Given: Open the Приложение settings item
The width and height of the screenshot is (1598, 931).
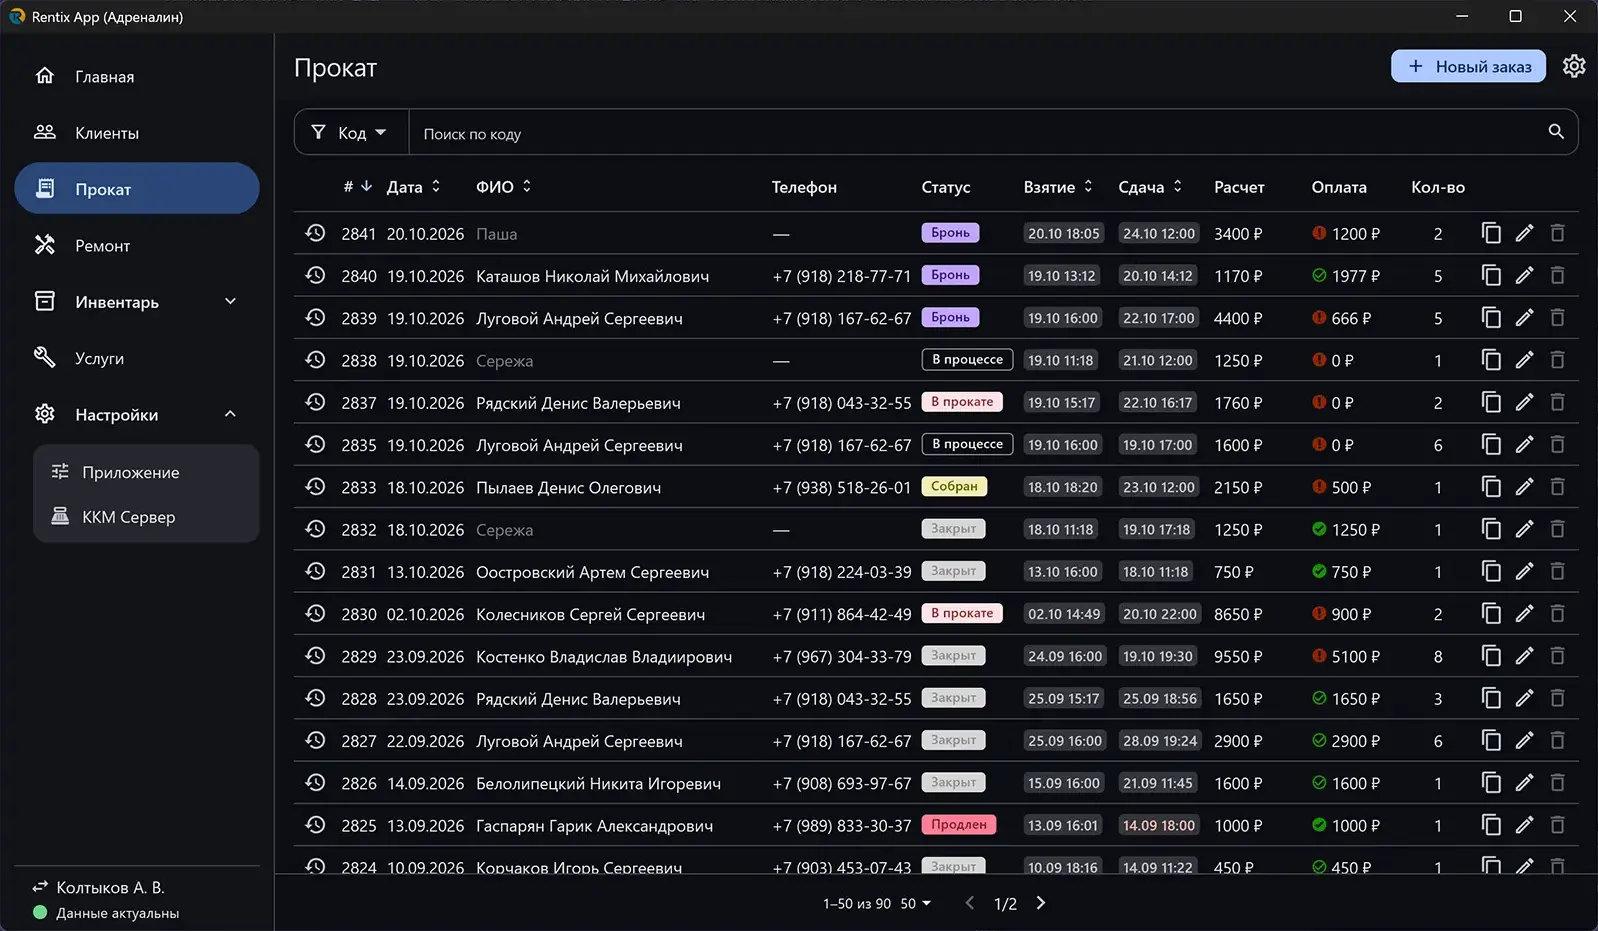Looking at the screenshot, I should coord(146,472).
